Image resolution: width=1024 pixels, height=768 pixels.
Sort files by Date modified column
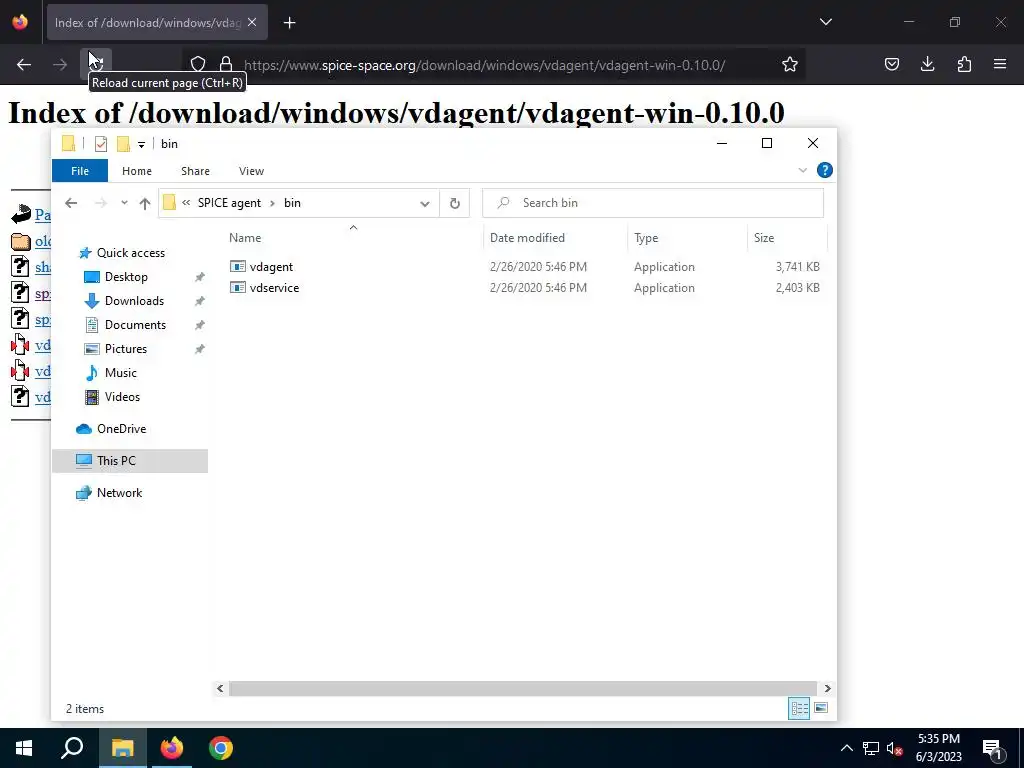[527, 238]
